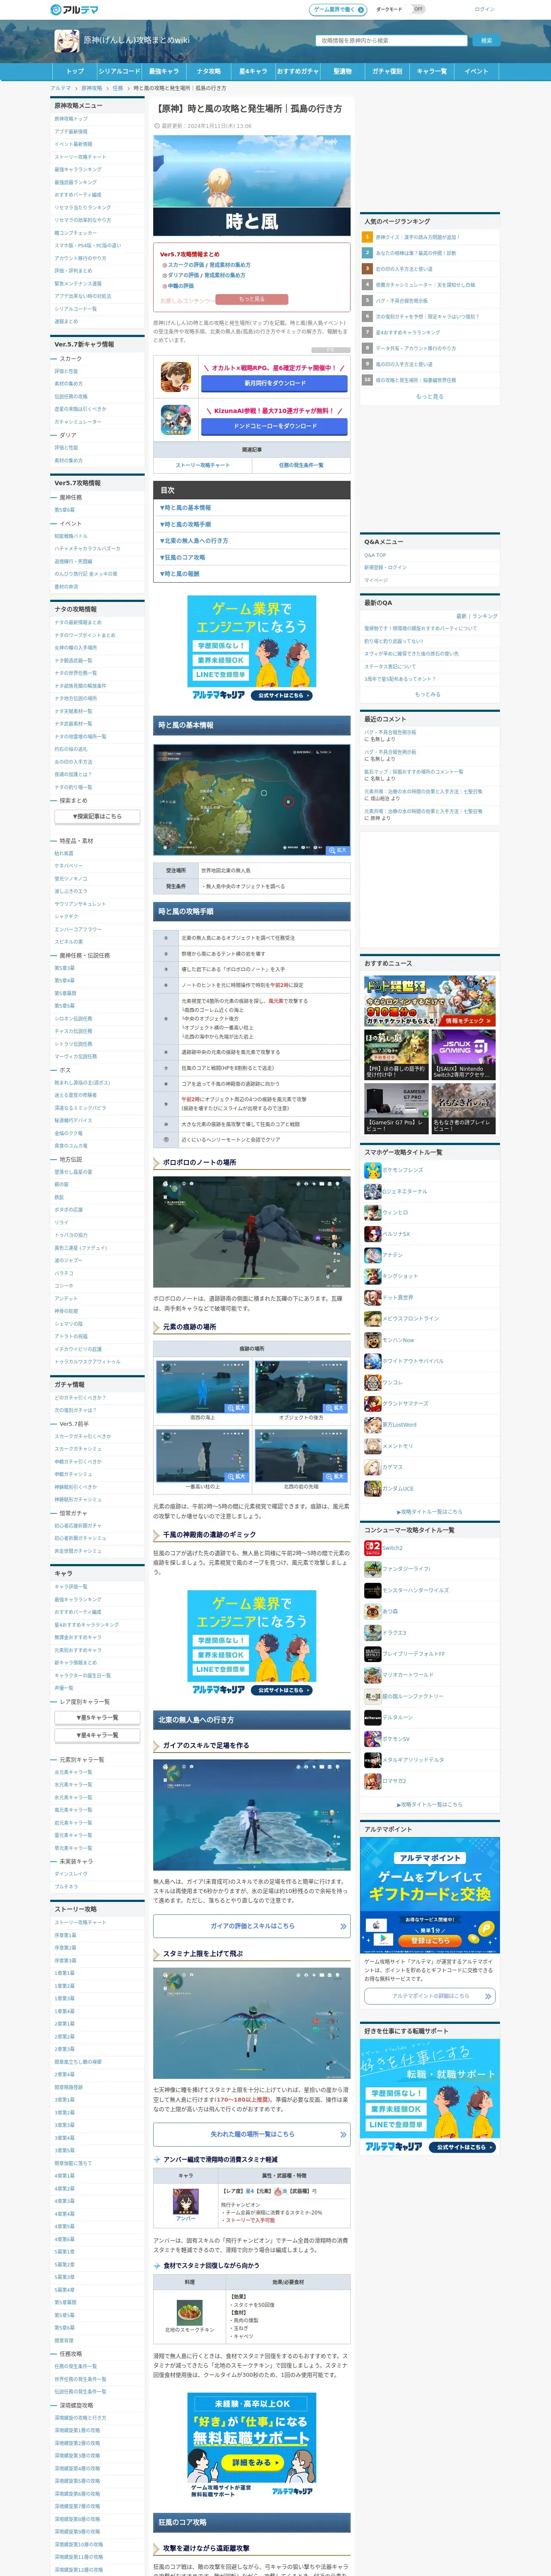Click the マリオカートワールド game icon
The width and height of the screenshot is (551, 2576).
tap(372, 1674)
